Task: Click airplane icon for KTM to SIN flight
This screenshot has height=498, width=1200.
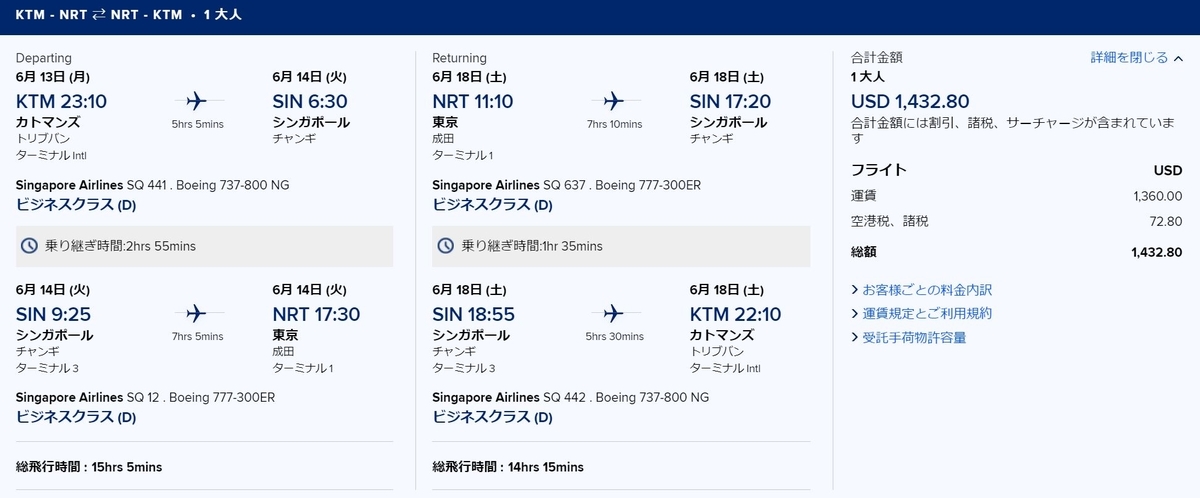Action: (x=197, y=101)
